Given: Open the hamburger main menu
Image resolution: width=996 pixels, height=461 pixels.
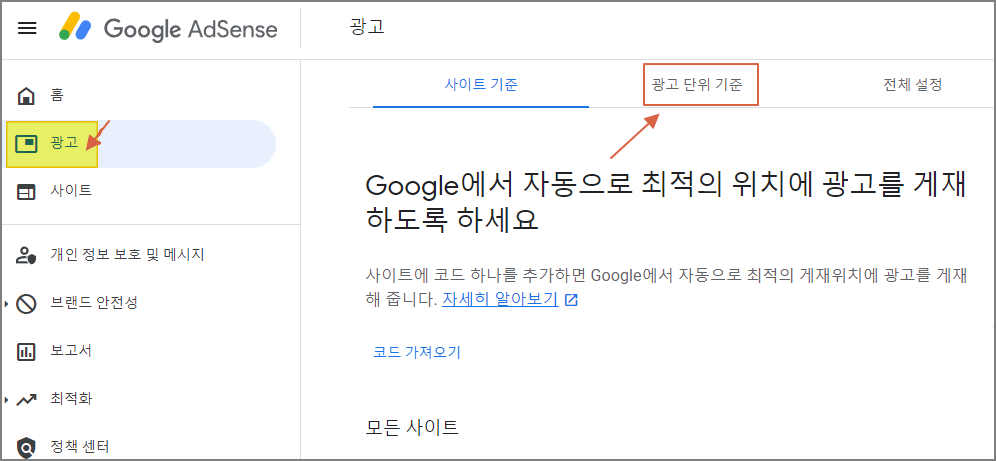Looking at the screenshot, I should pos(27,29).
